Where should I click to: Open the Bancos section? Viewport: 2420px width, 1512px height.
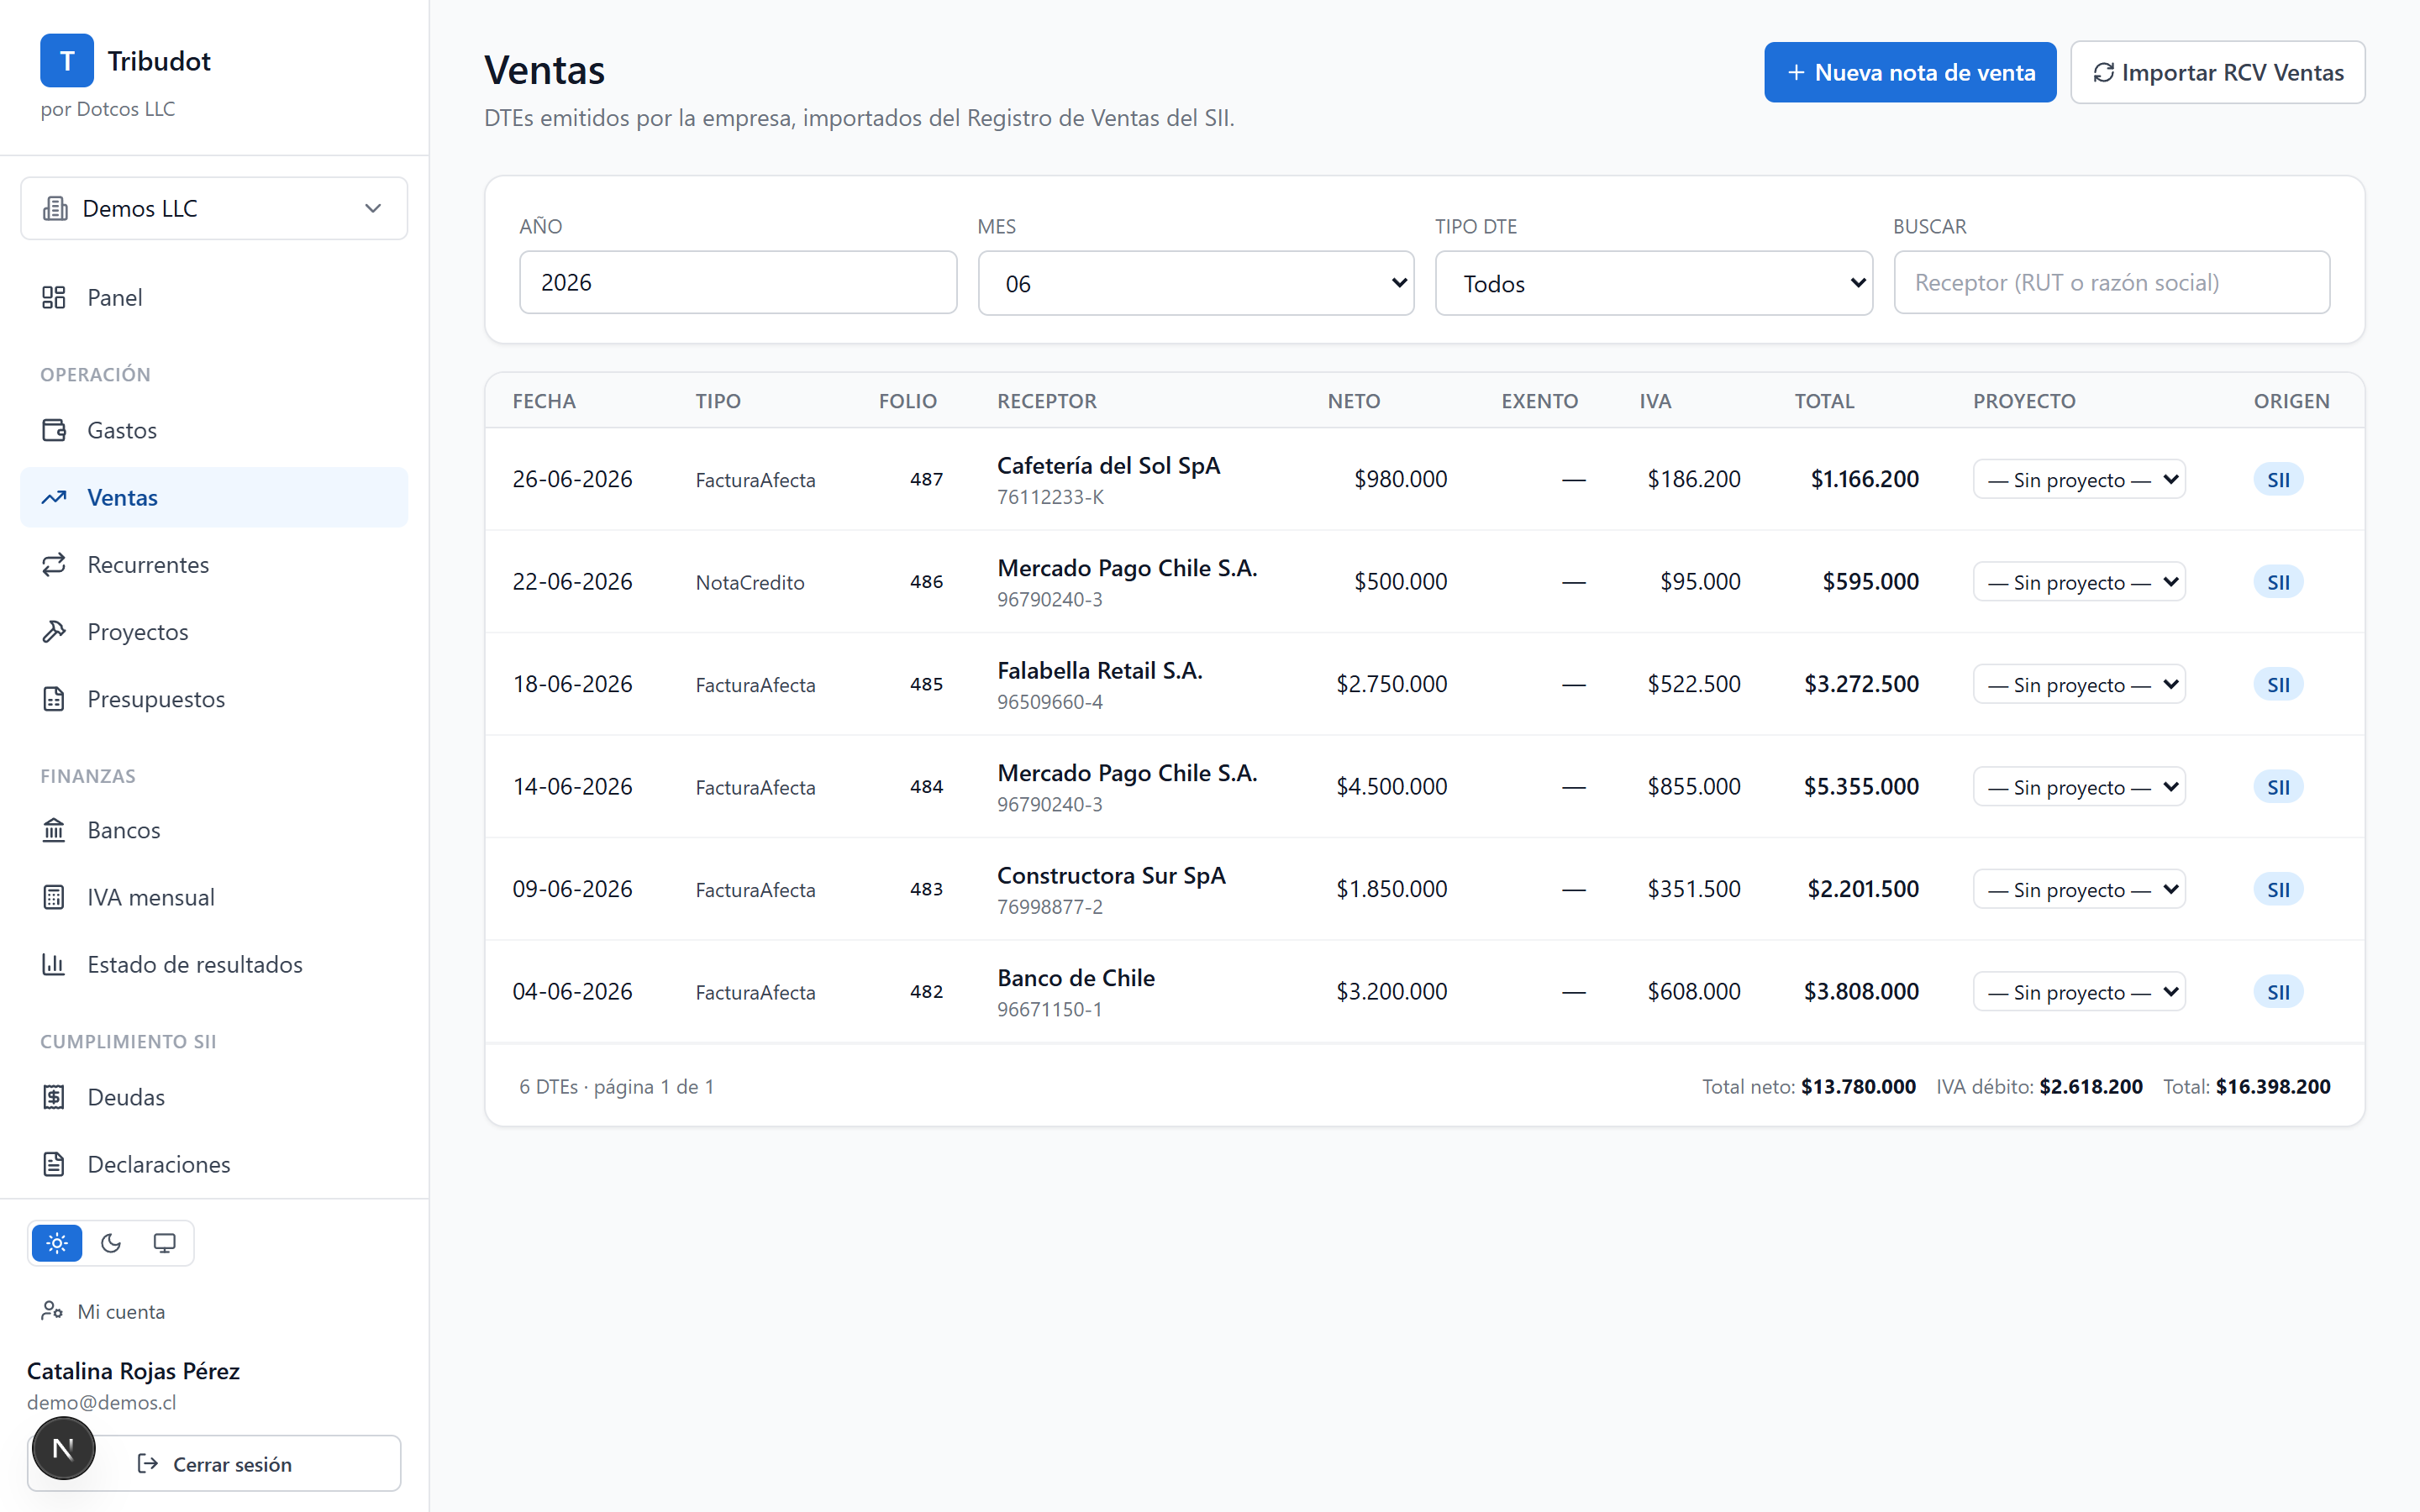(214, 830)
